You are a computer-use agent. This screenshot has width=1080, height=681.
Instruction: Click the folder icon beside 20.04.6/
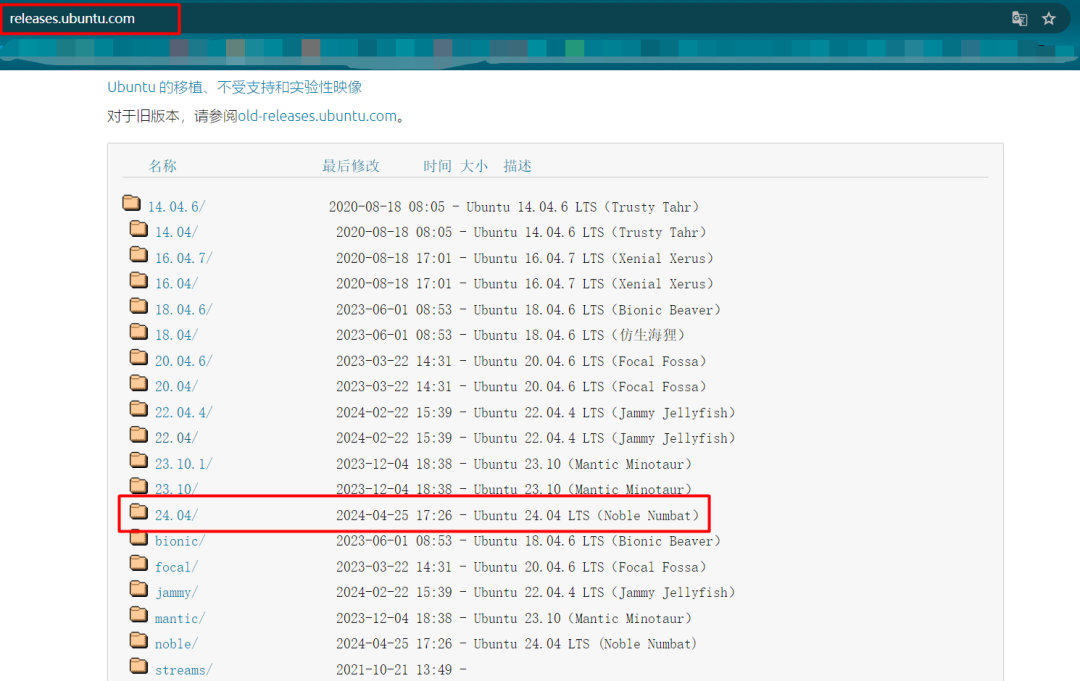(x=138, y=357)
